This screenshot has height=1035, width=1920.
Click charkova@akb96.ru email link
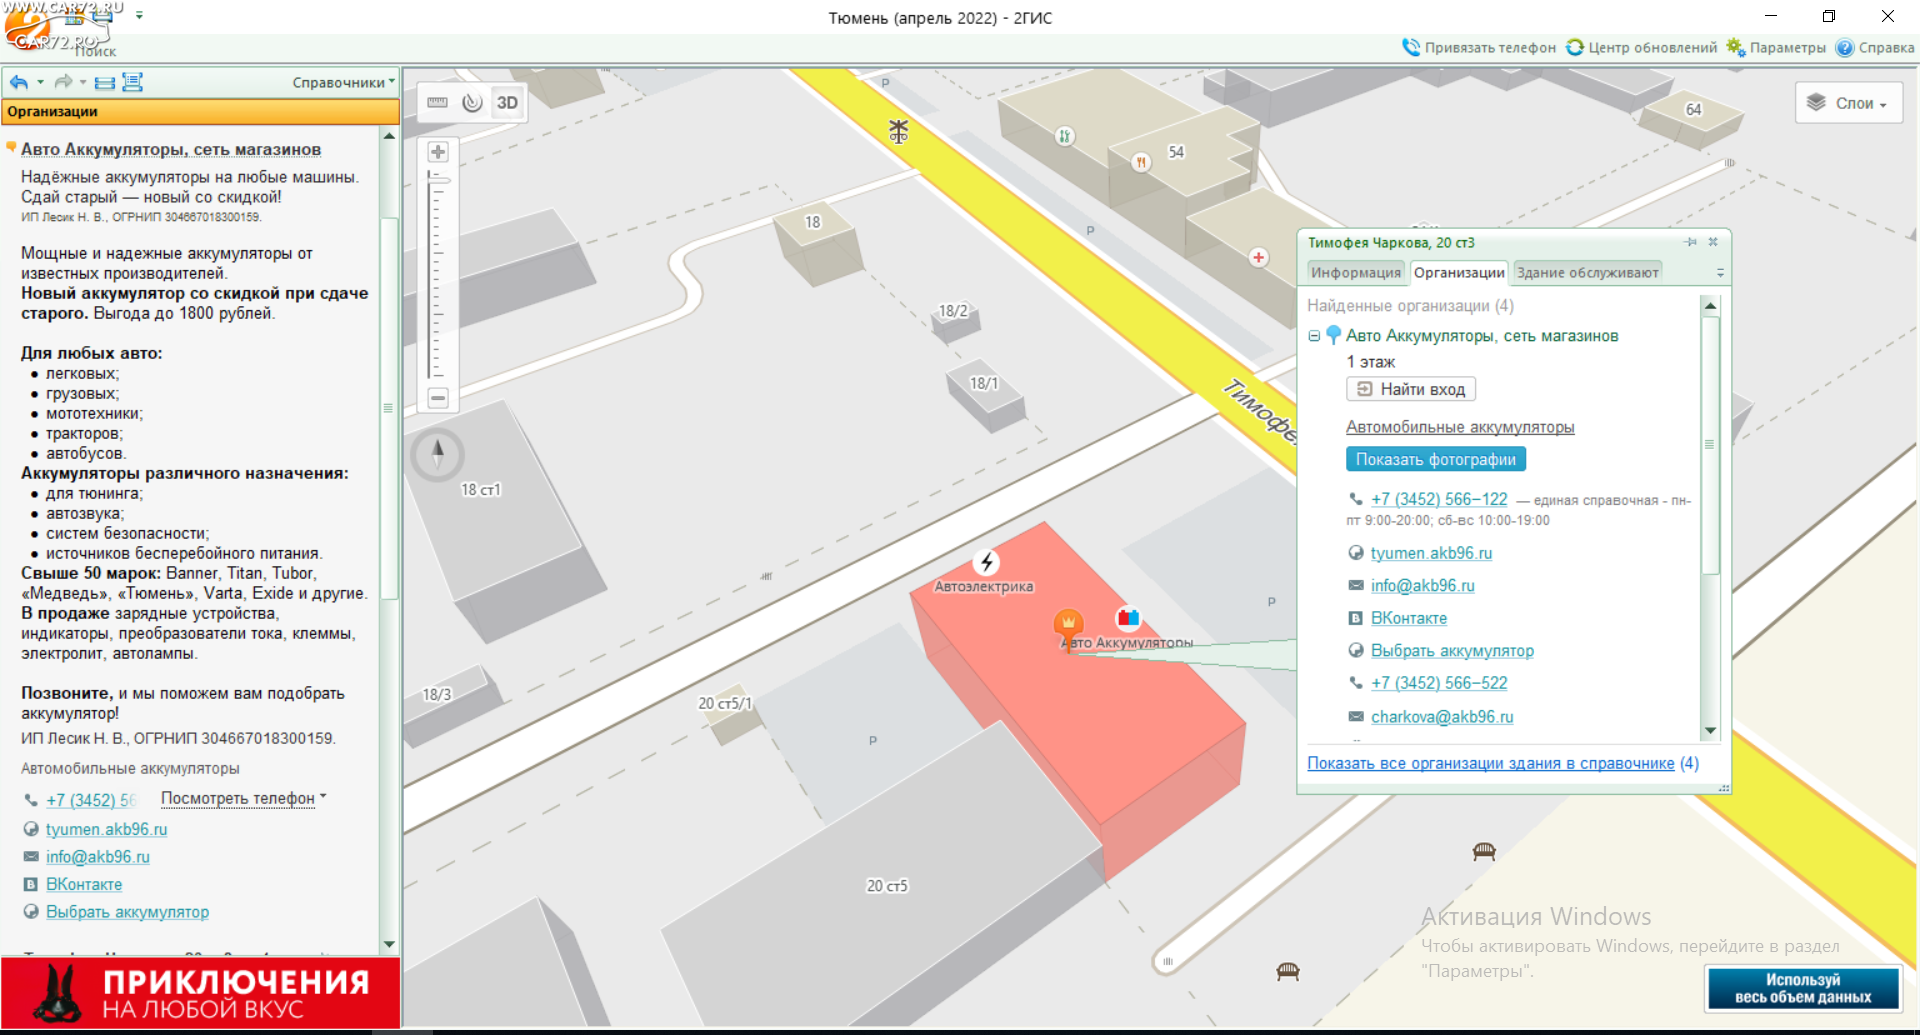coord(1442,717)
